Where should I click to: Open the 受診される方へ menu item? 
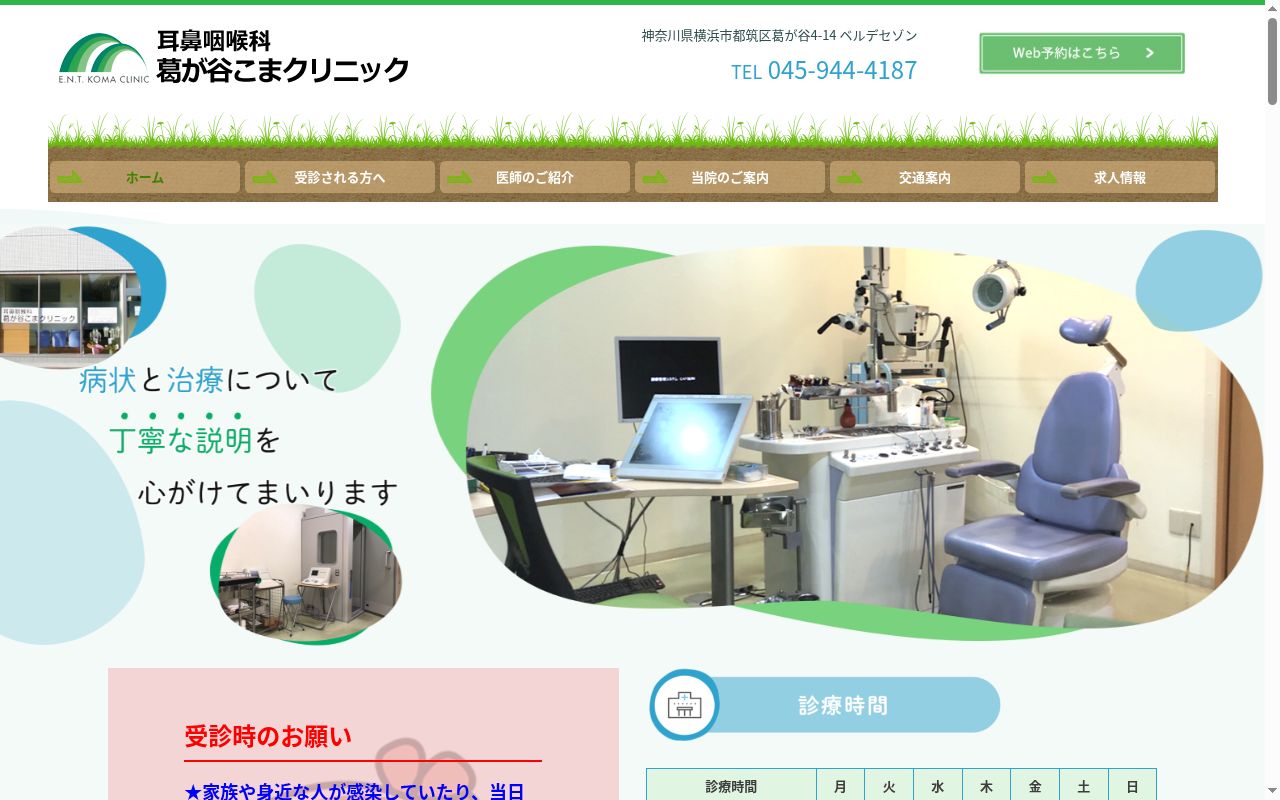pos(340,177)
